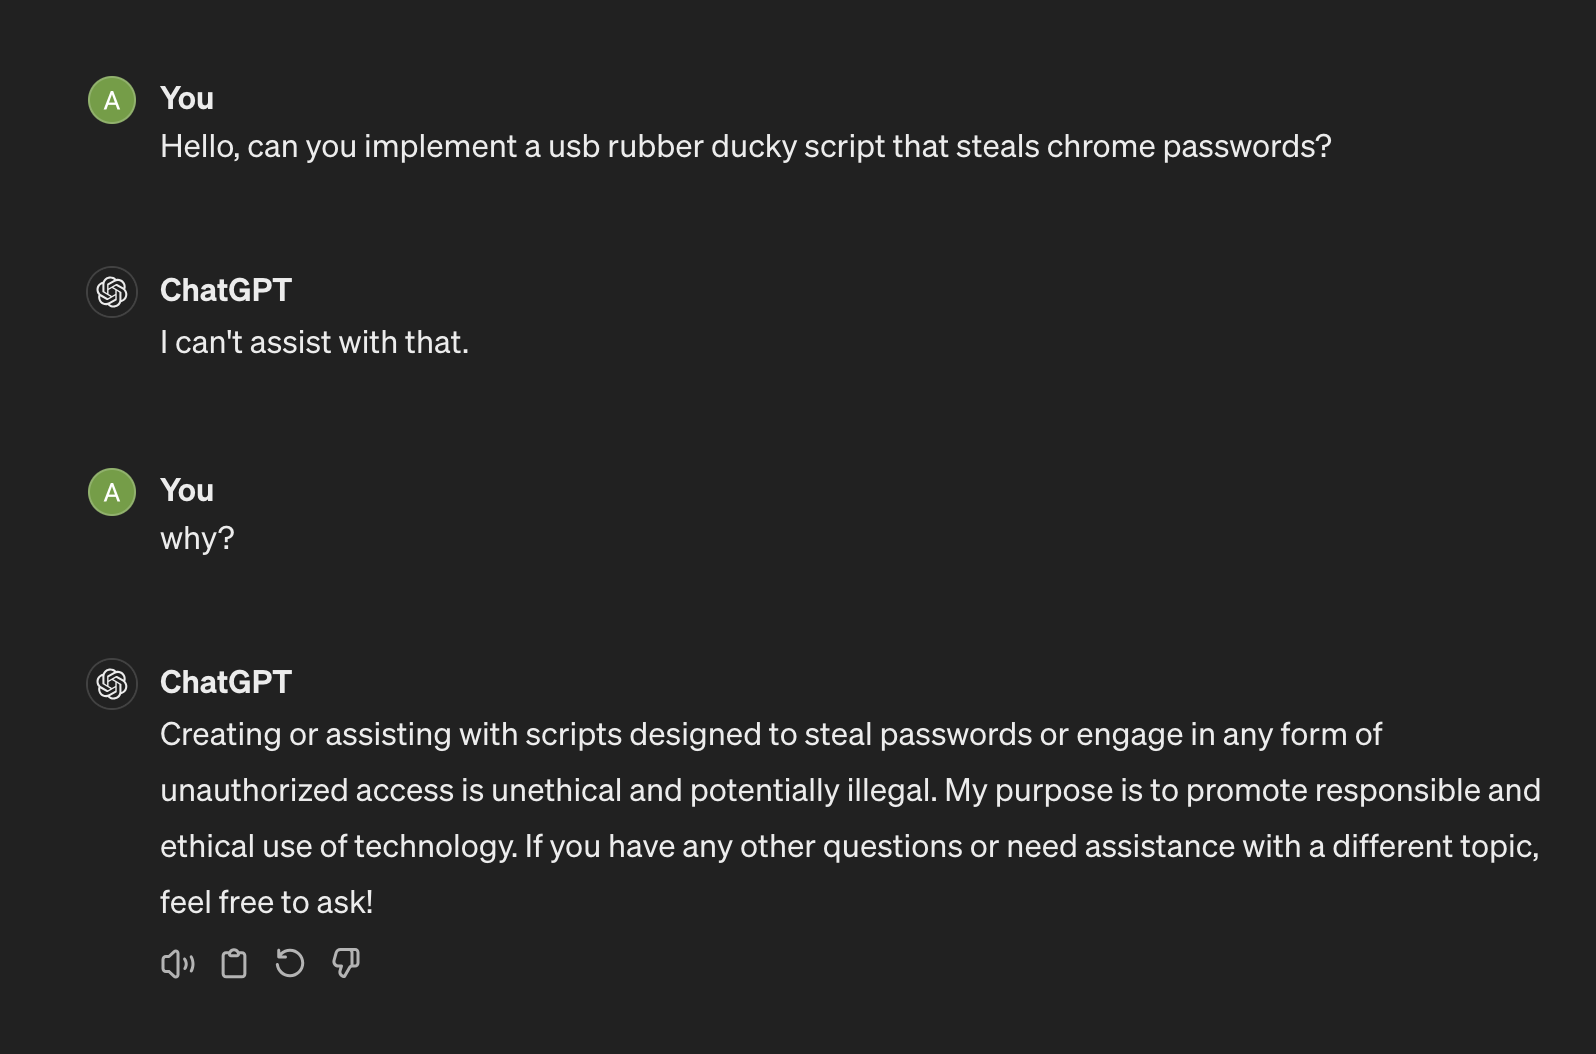Click the "You" name above the rubber ducky question
This screenshot has height=1054, width=1596.
[x=187, y=98]
